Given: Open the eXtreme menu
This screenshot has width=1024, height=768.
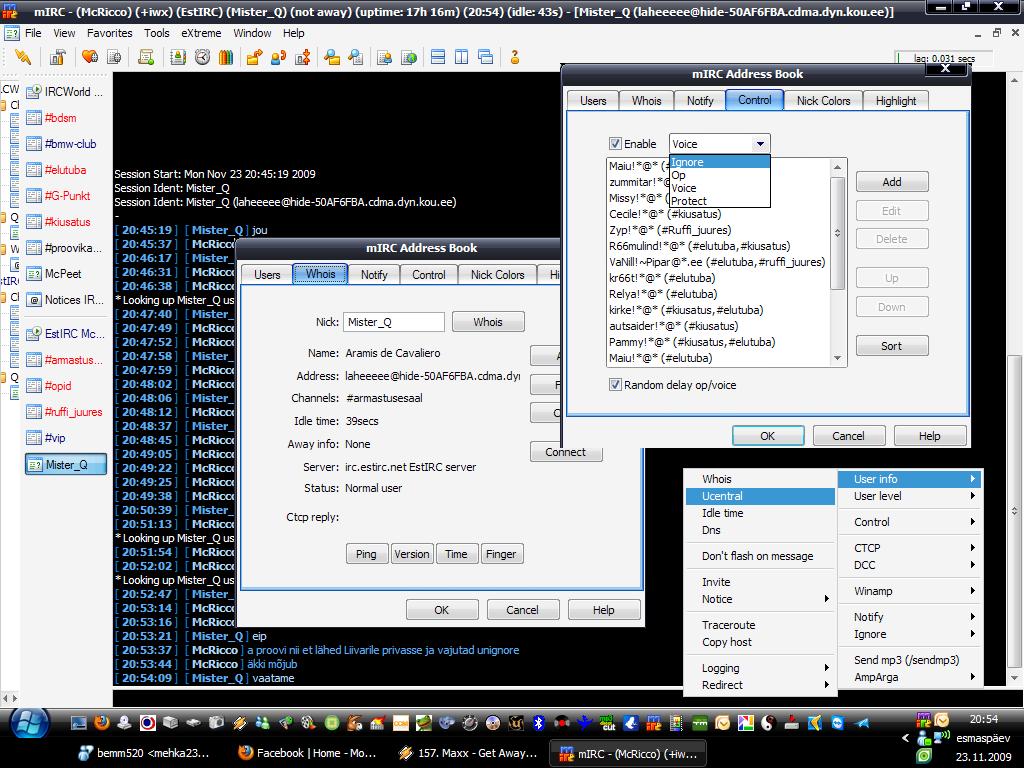Looking at the screenshot, I should (x=201, y=33).
